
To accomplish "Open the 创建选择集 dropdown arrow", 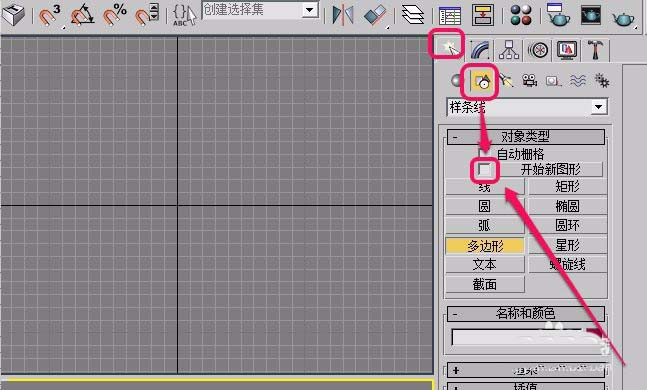I will point(309,9).
